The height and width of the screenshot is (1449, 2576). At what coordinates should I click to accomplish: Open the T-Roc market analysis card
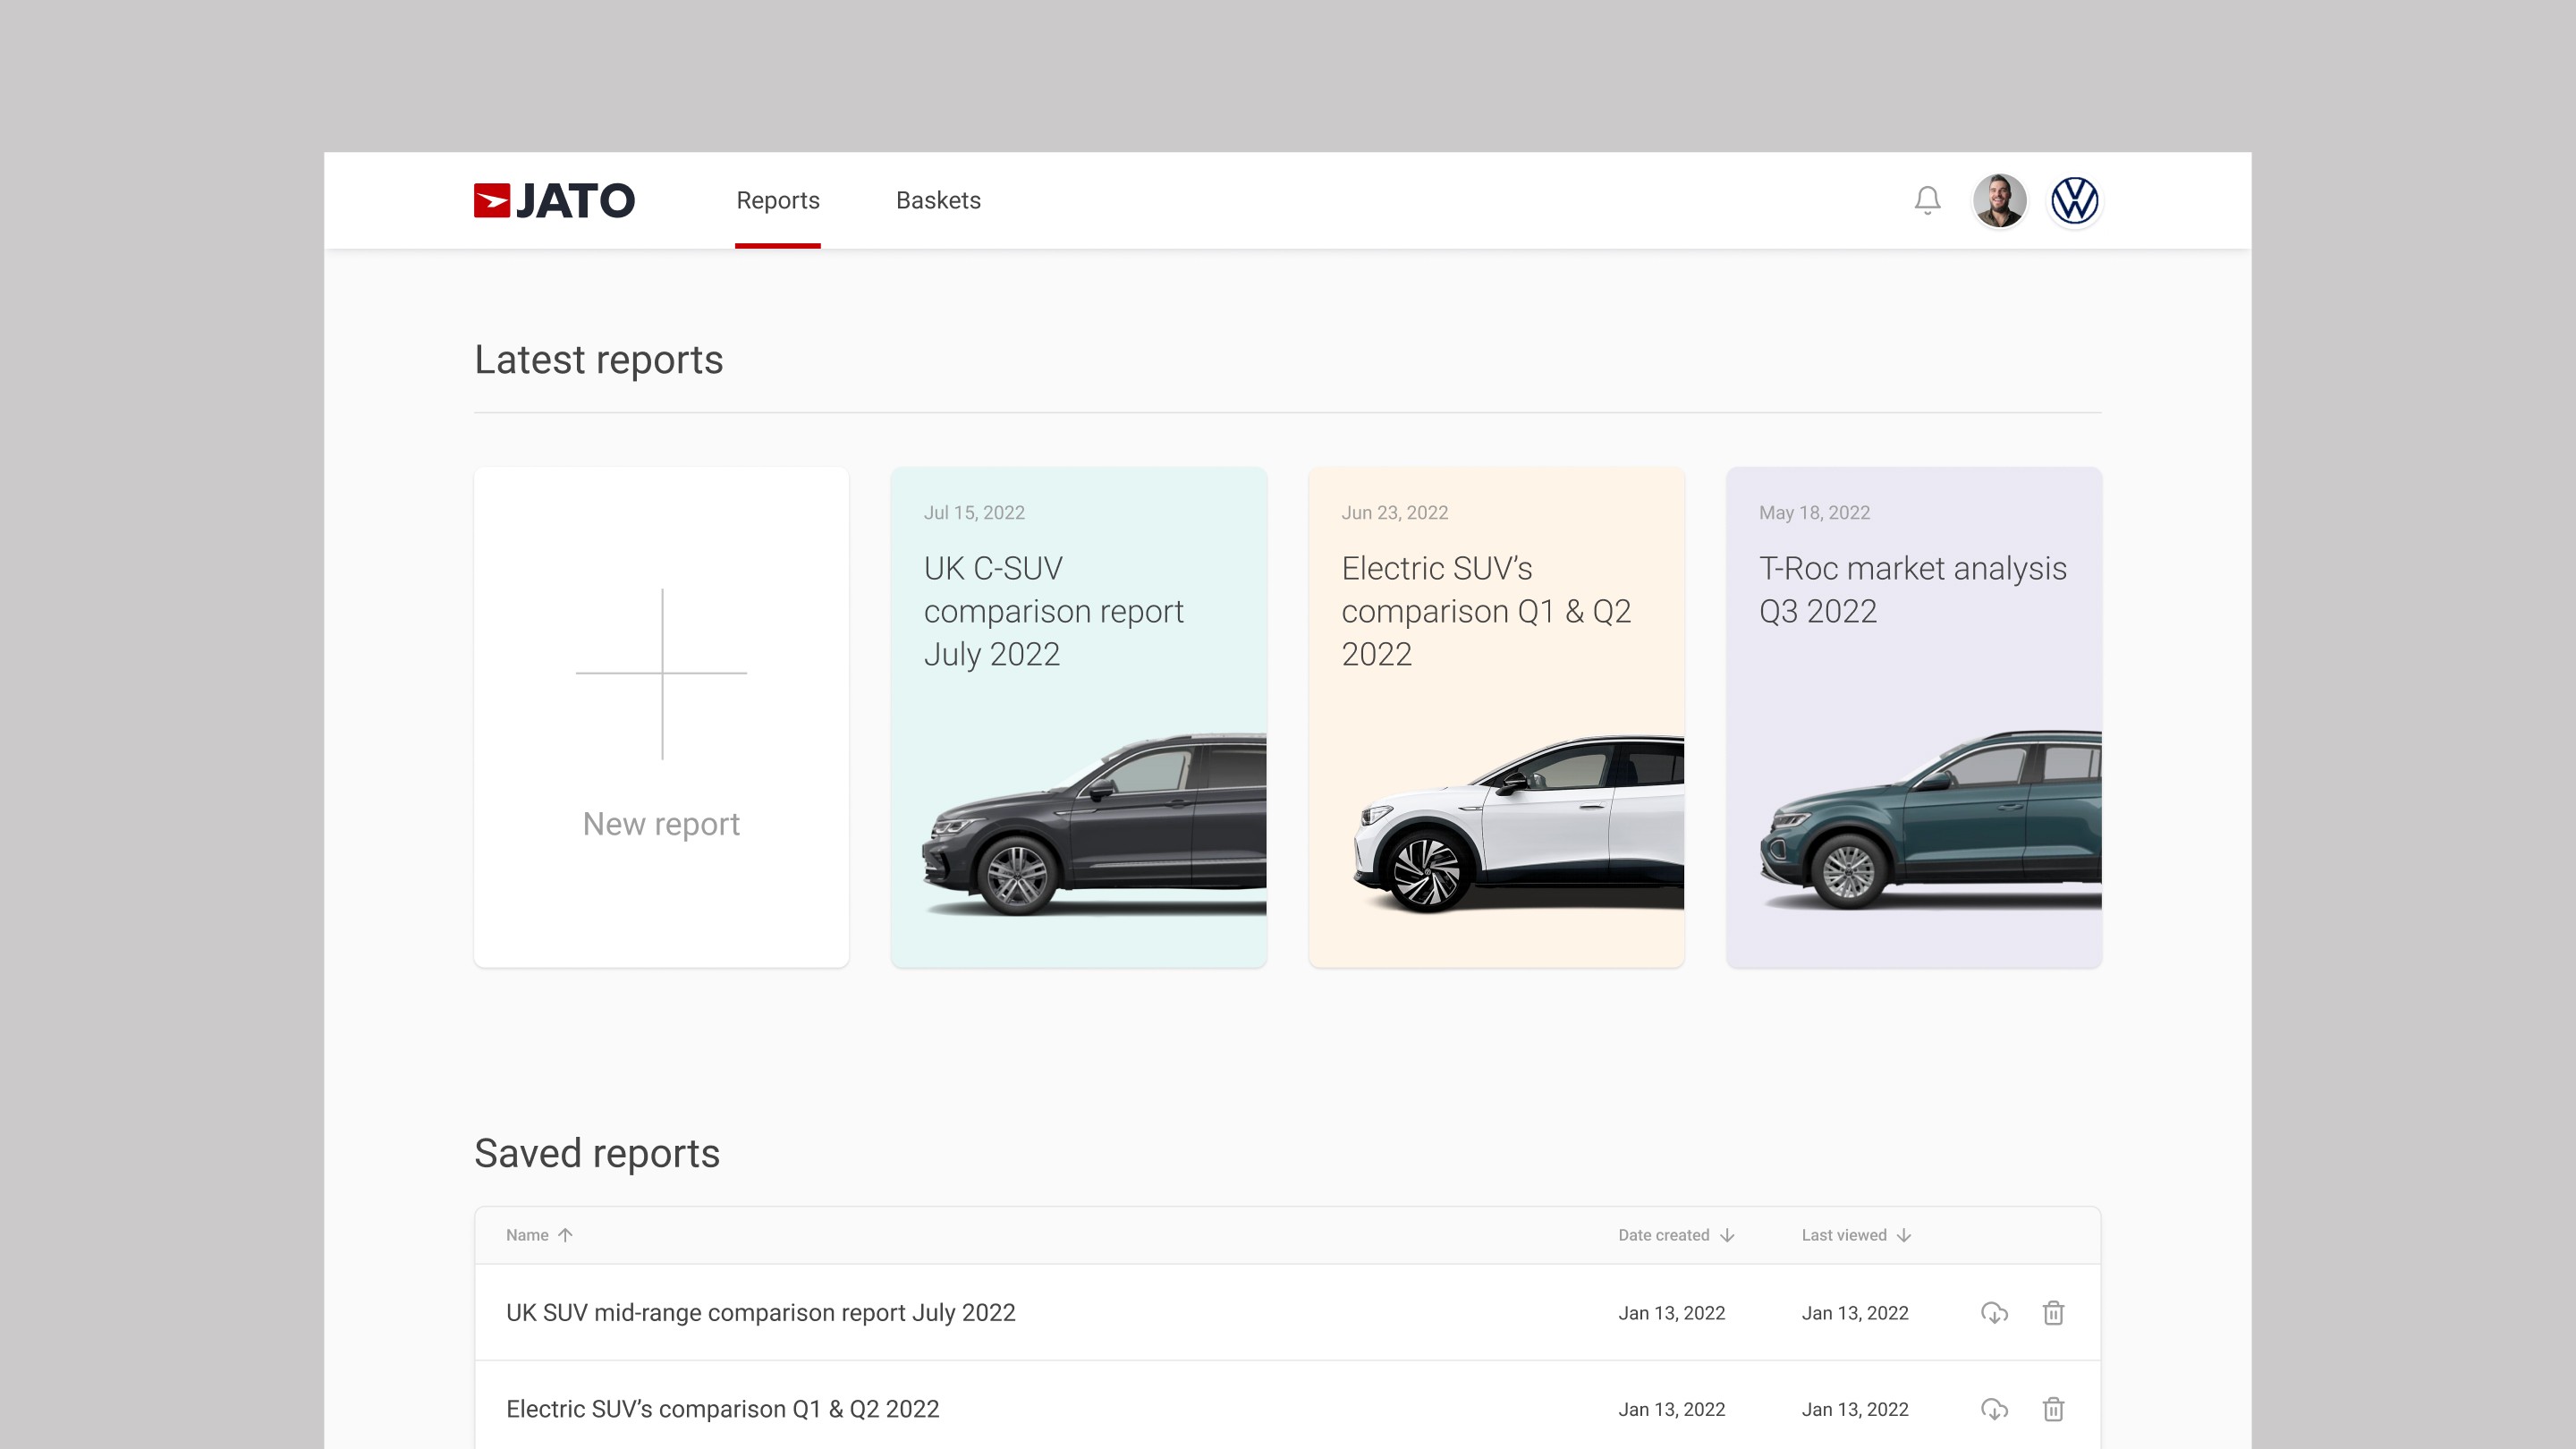click(x=1913, y=716)
